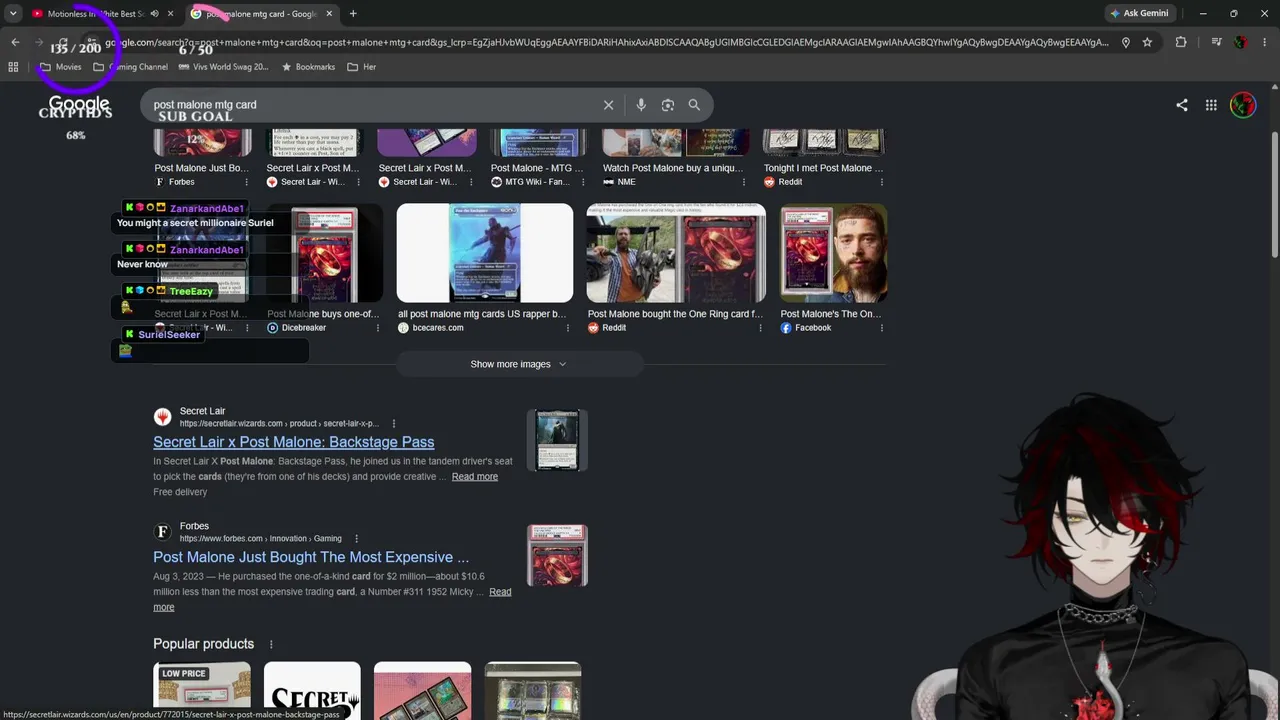Open the Vivs World Swag bookmark
Screen dimensions: 1280x720
point(224,67)
